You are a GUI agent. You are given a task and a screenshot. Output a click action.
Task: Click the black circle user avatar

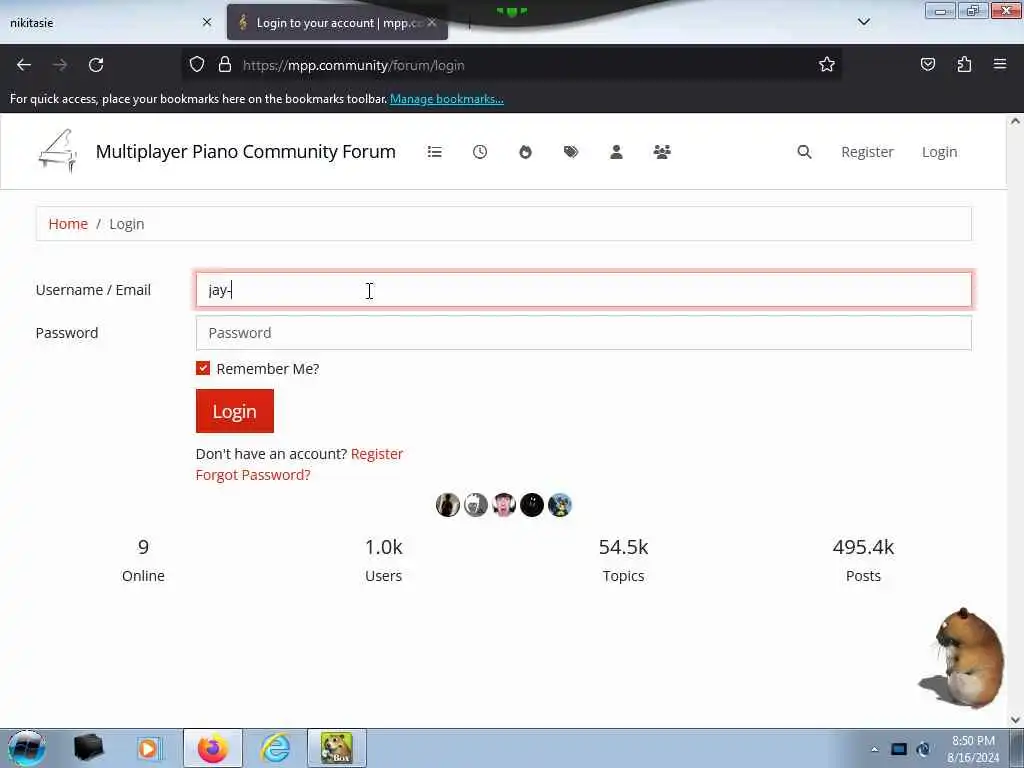[532, 505]
